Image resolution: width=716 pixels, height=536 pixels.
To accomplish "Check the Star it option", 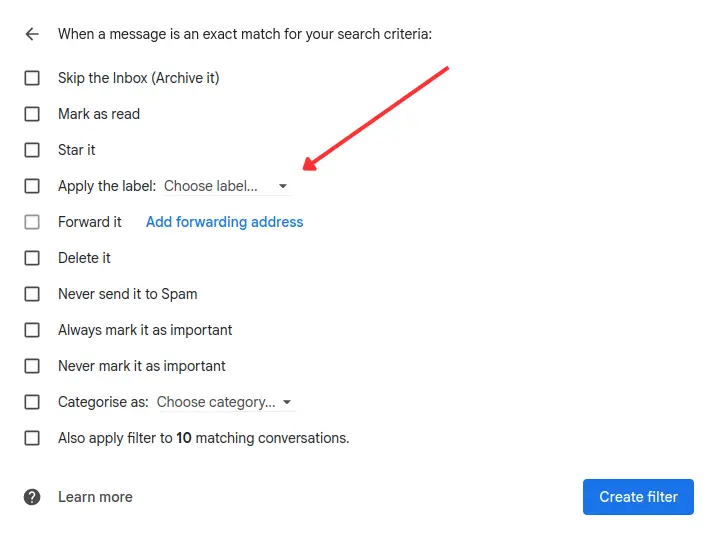I will [32, 150].
